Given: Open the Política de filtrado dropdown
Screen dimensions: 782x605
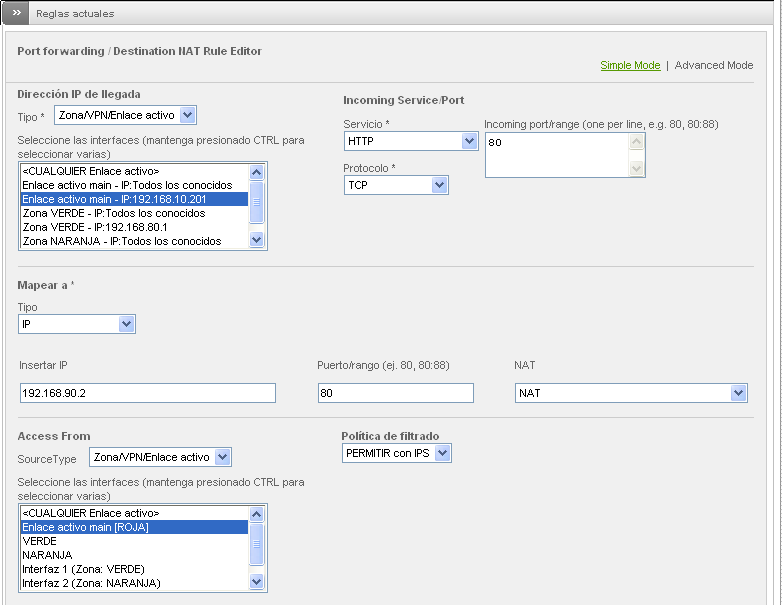Looking at the screenshot, I should 397,453.
